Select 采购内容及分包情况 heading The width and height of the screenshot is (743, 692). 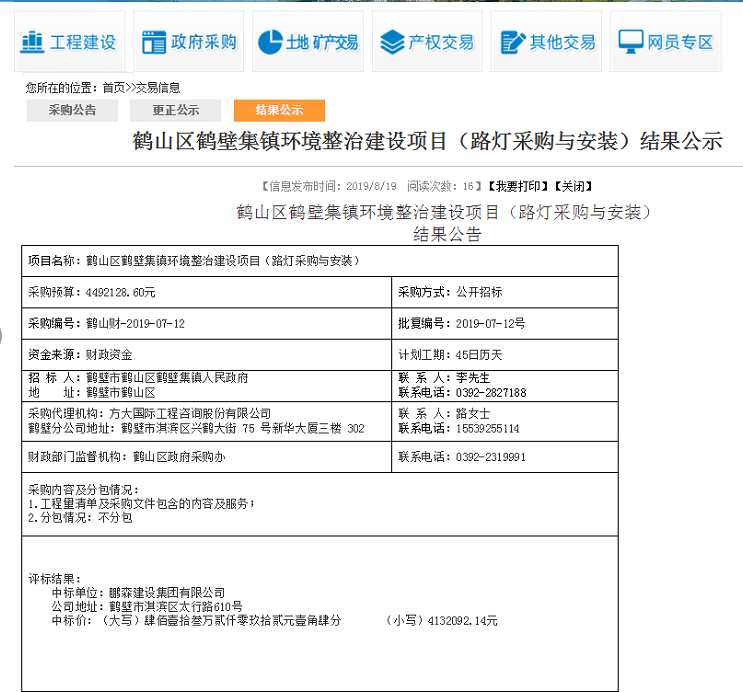click(83, 490)
